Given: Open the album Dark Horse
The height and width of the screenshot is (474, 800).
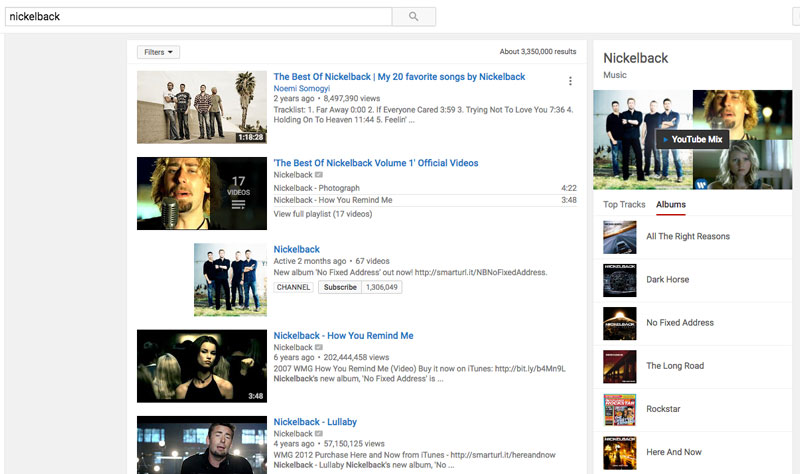Looking at the screenshot, I should pyautogui.click(x=667, y=280).
